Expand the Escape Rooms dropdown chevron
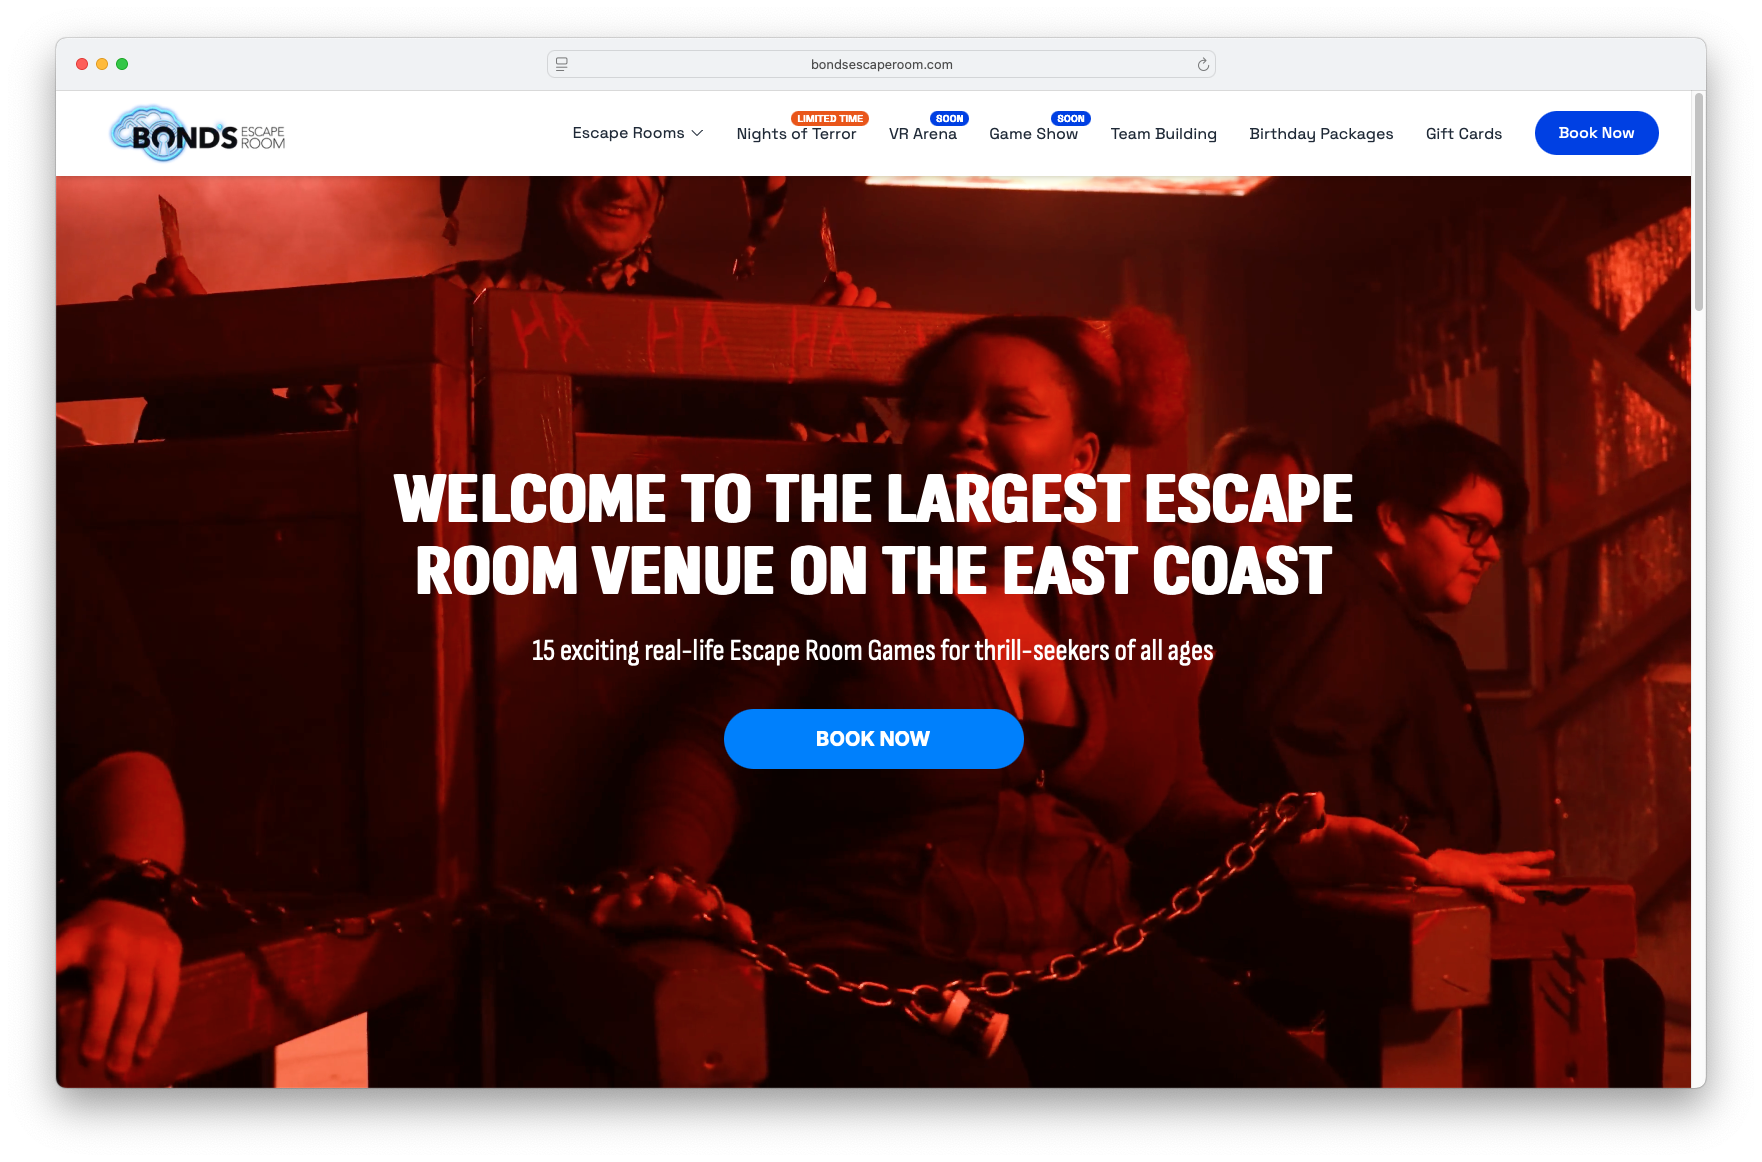This screenshot has height=1162, width=1762. pos(697,133)
